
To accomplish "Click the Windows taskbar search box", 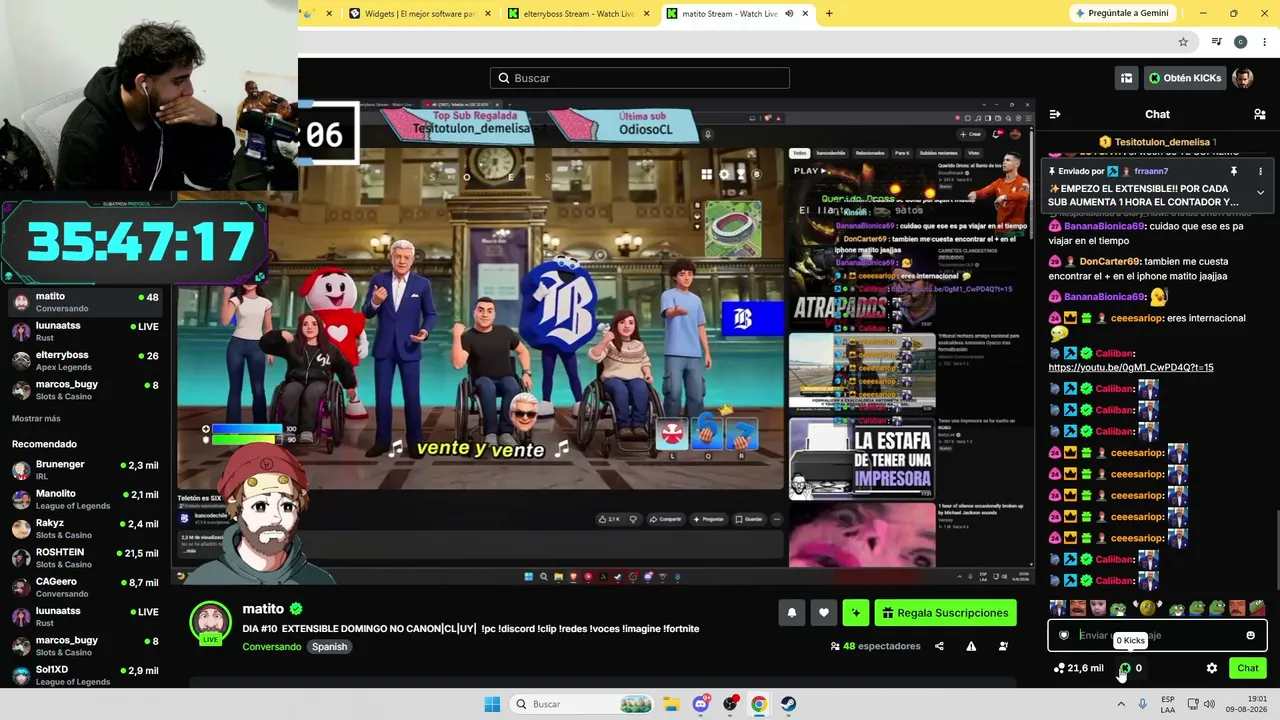I will tap(583, 704).
